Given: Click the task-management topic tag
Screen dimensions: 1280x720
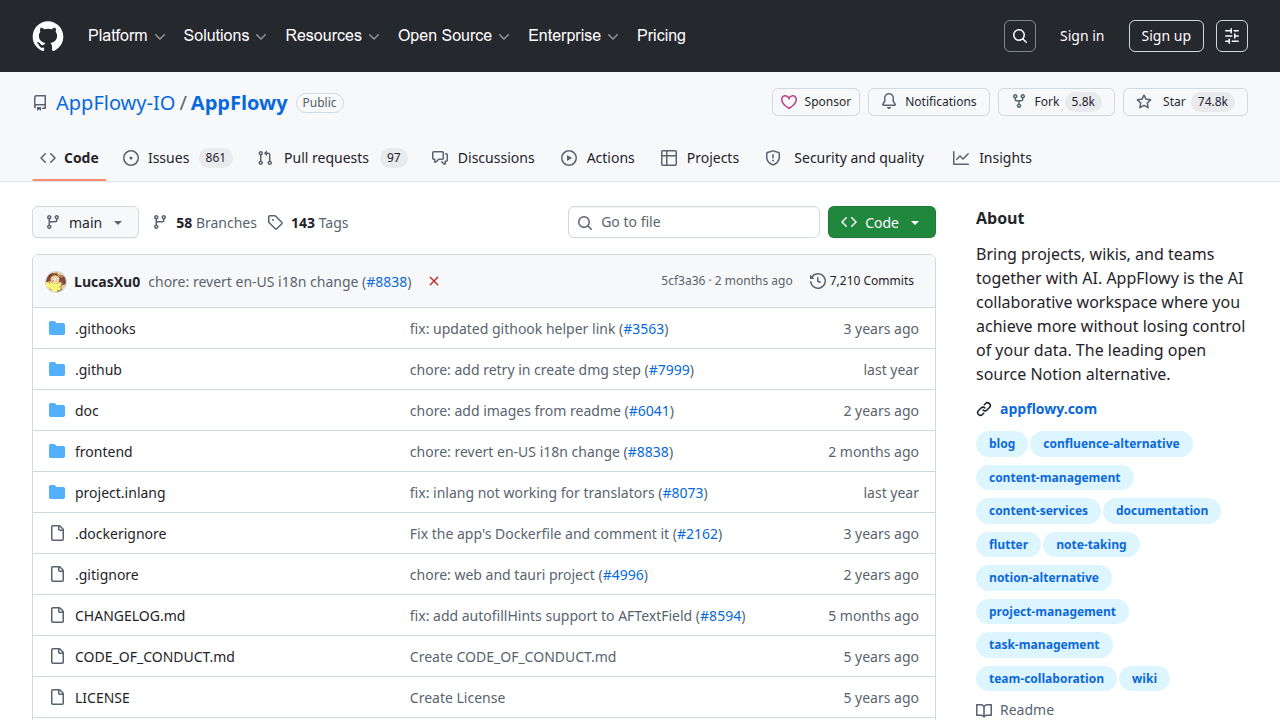Looking at the screenshot, I should 1044,645.
